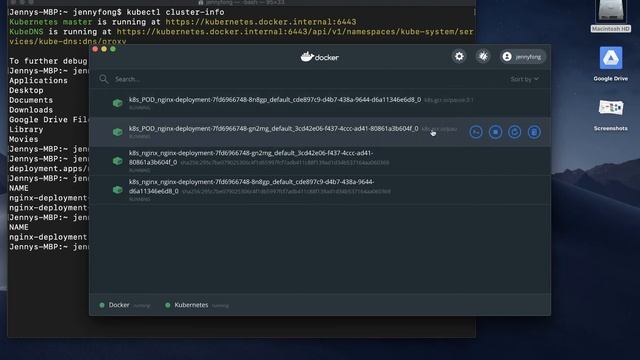Click the Downloads entry in the terminal listing
The image size is (640, 360).
pyautogui.click(x=31, y=110)
